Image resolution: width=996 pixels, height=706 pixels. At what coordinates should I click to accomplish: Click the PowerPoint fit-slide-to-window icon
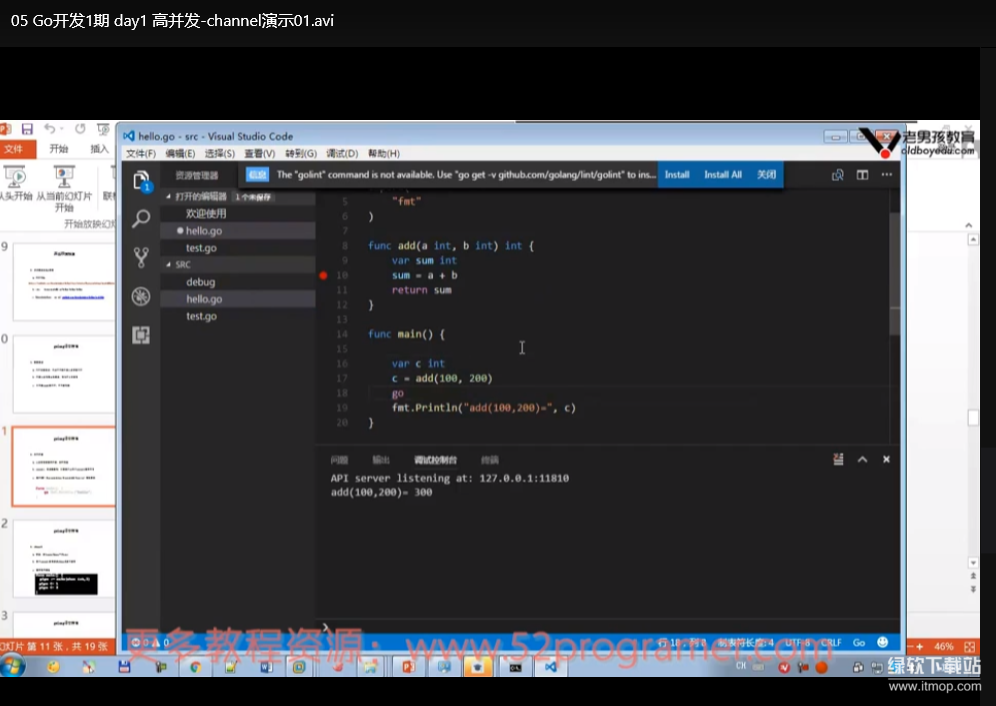click(x=969, y=646)
